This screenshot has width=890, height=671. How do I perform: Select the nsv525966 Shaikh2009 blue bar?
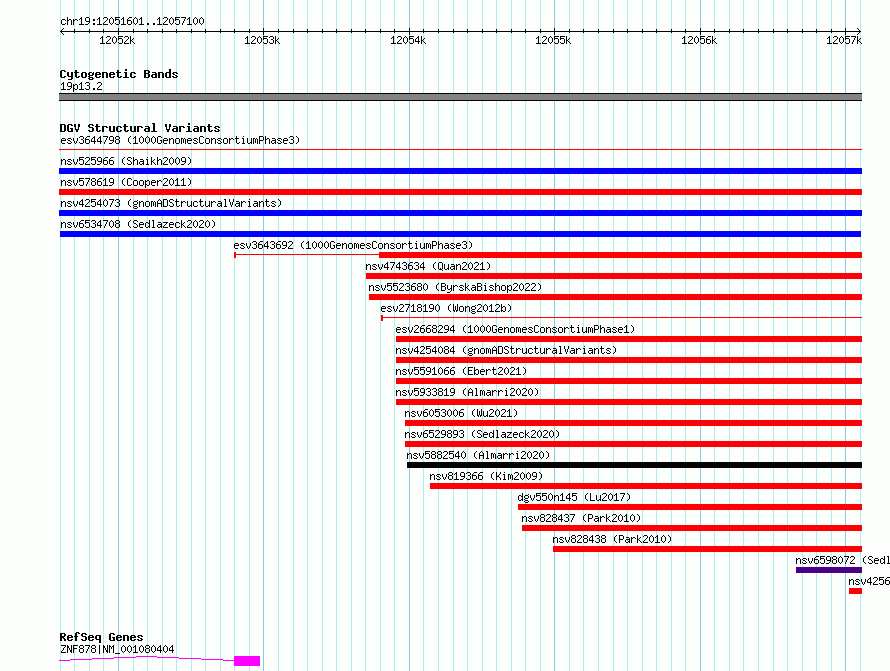pos(460,171)
